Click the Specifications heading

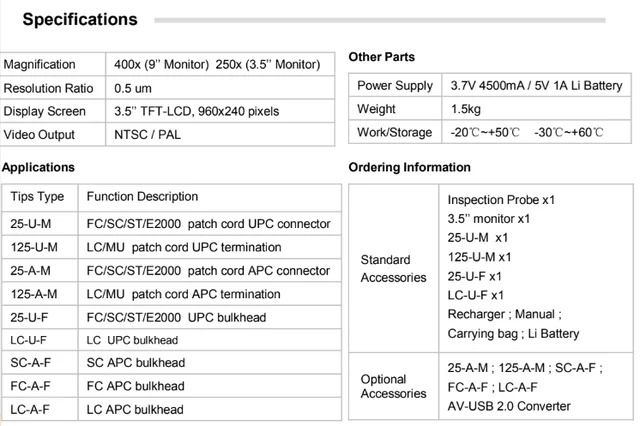[80, 20]
